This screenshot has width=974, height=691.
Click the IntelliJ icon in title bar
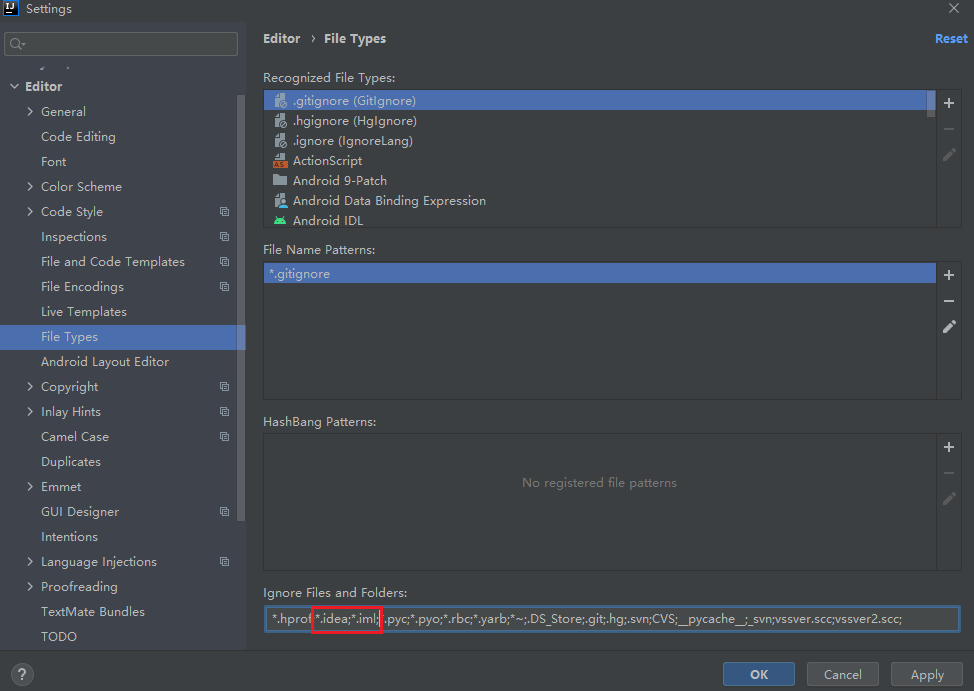pyautogui.click(x=11, y=8)
